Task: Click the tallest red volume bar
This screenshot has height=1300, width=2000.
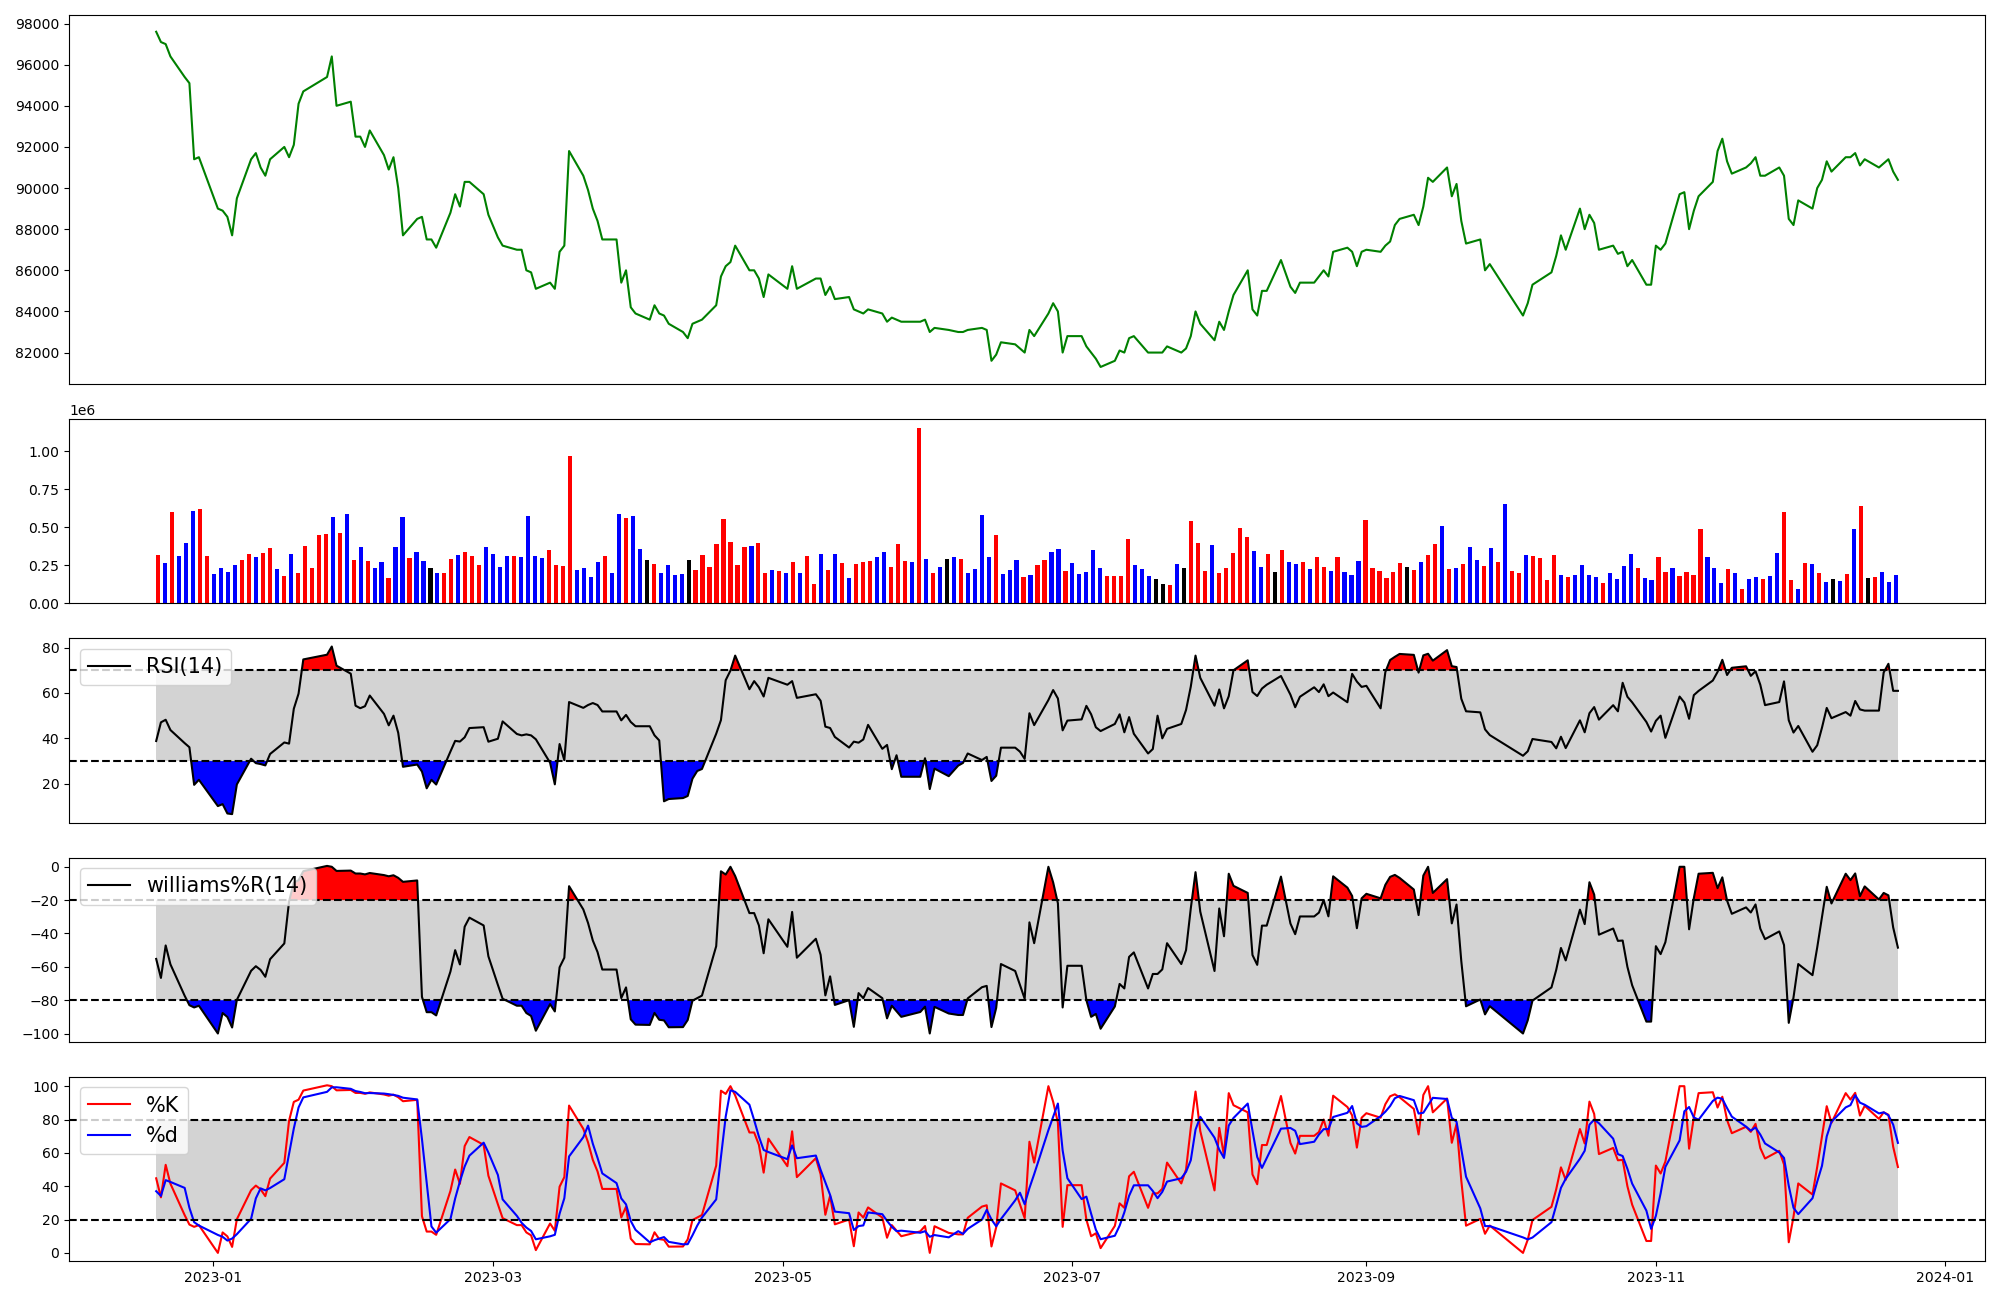Action: click(x=919, y=515)
